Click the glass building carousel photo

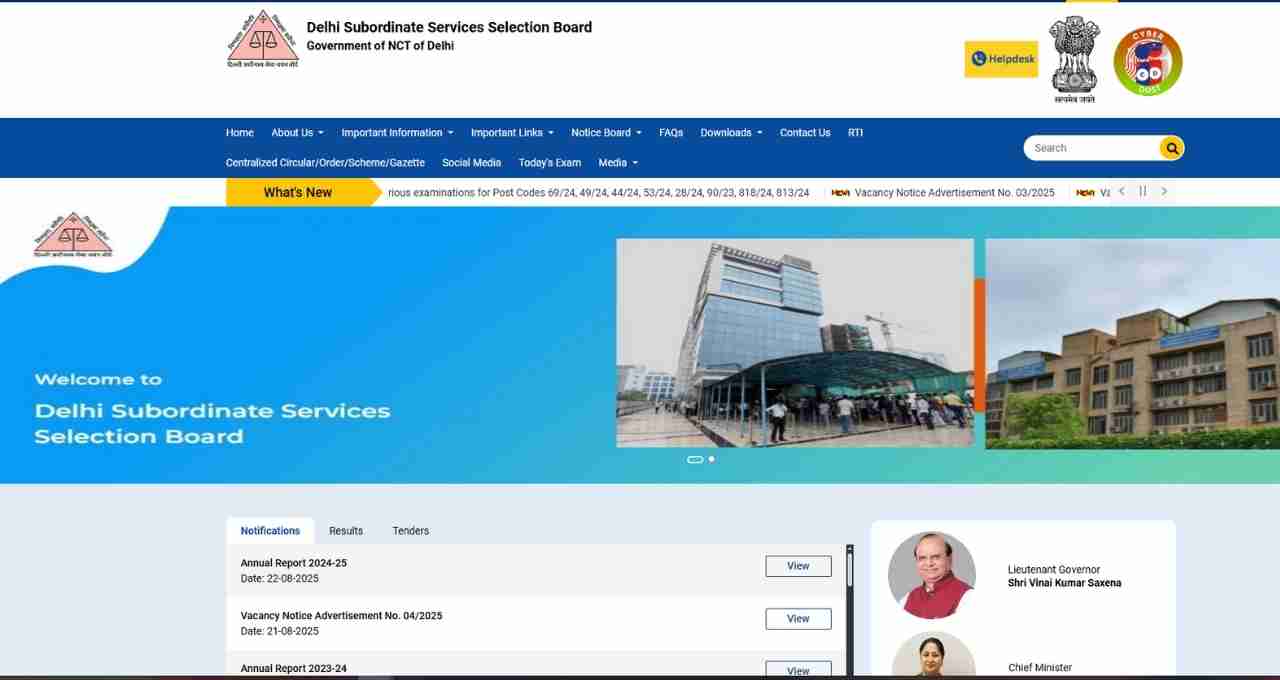795,342
